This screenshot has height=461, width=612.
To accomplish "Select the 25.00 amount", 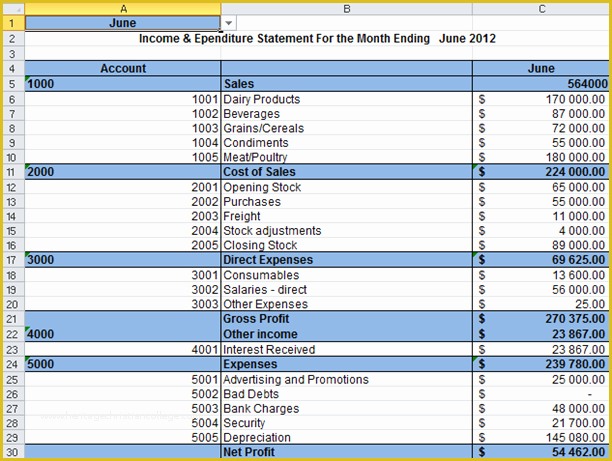I will pyautogui.click(x=541, y=304).
